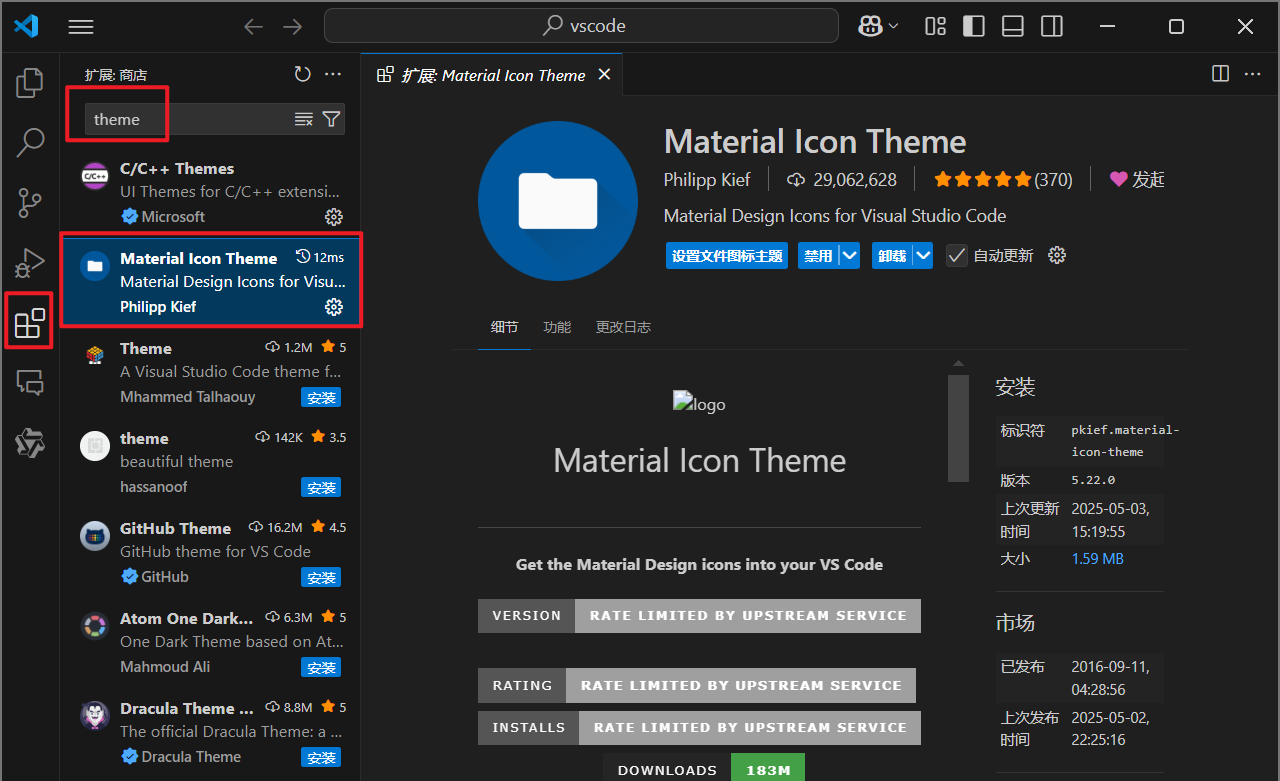
Task: Select Material Icon Theme in the list
Action: pos(211,282)
